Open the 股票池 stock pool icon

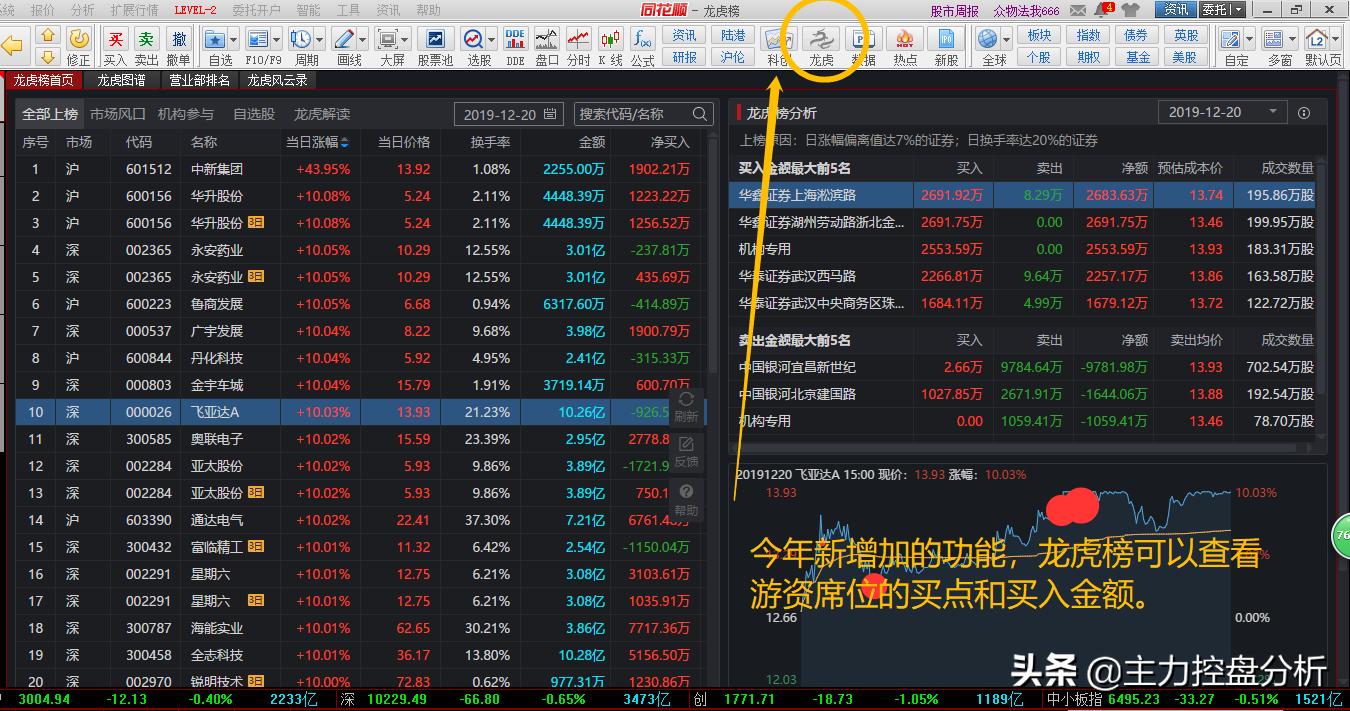coord(435,39)
